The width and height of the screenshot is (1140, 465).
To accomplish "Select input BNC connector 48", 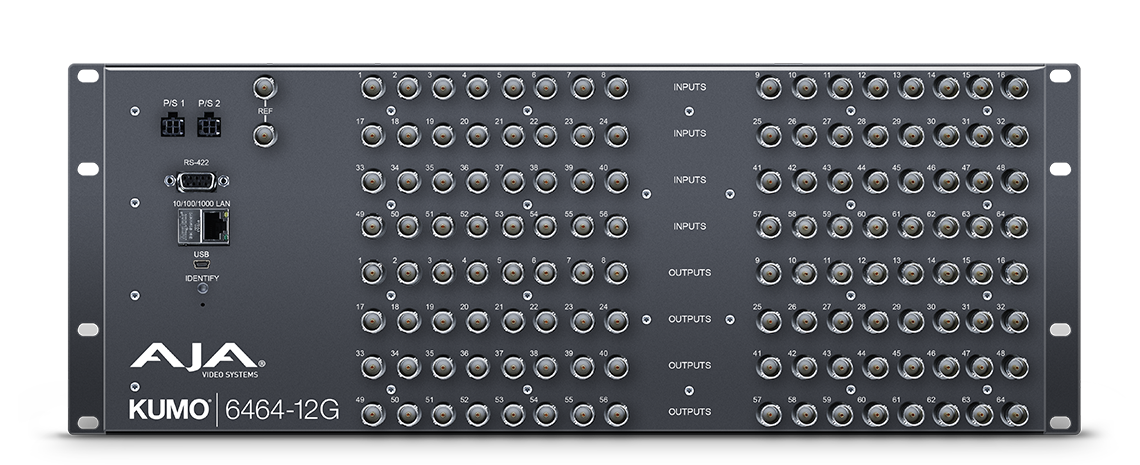I will (x=1015, y=182).
